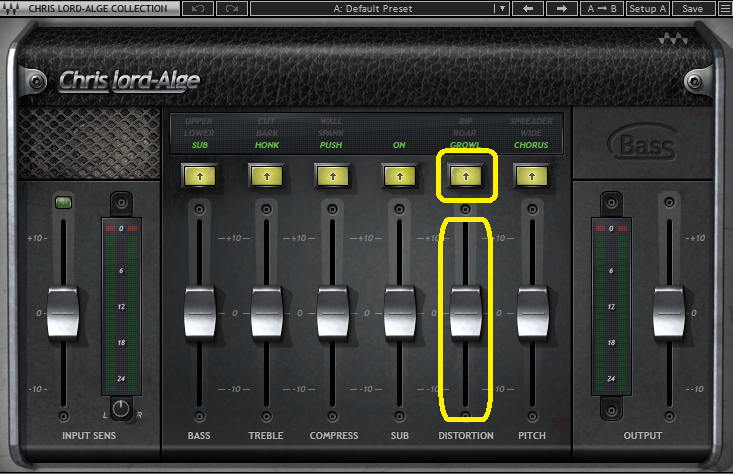Viewport: 733px width, 474px height.
Task: Click the redo arrow in top toolbar
Action: pos(231,9)
